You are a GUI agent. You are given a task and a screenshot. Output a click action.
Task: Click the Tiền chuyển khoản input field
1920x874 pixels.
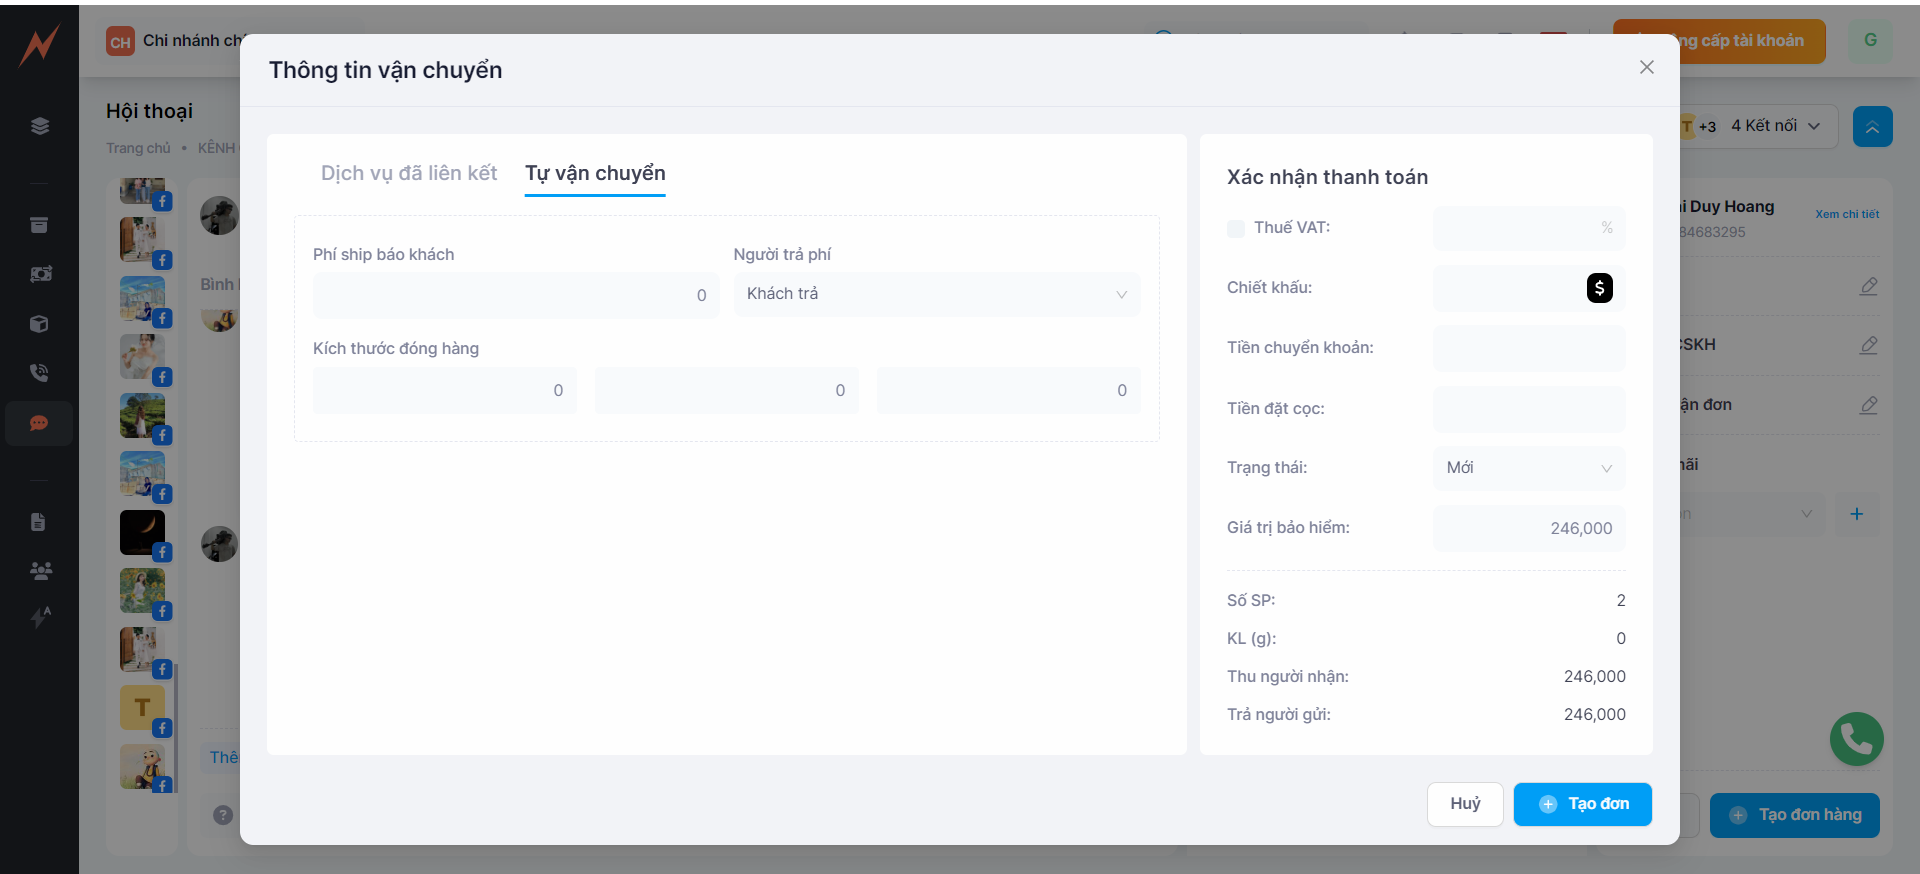(x=1528, y=348)
